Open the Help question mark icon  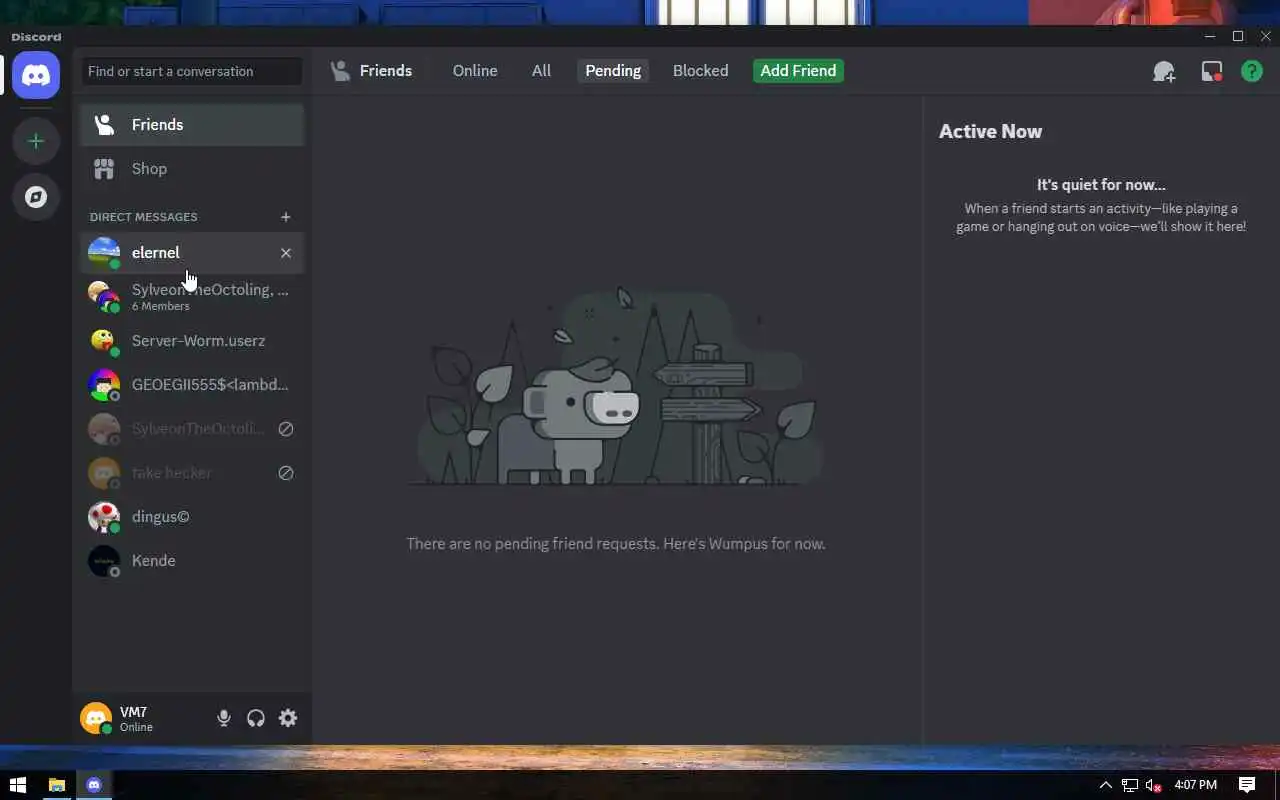point(1252,71)
